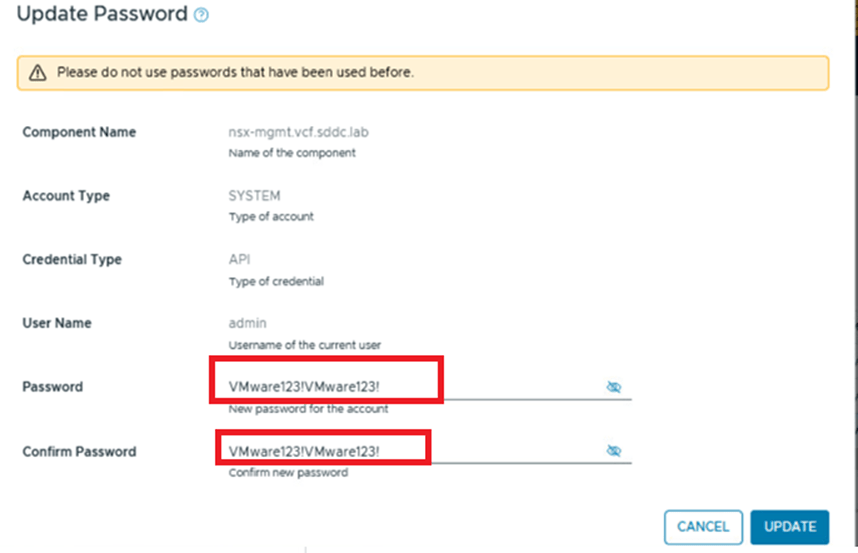
Task: Click the admin user name value
Action: [x=246, y=323]
